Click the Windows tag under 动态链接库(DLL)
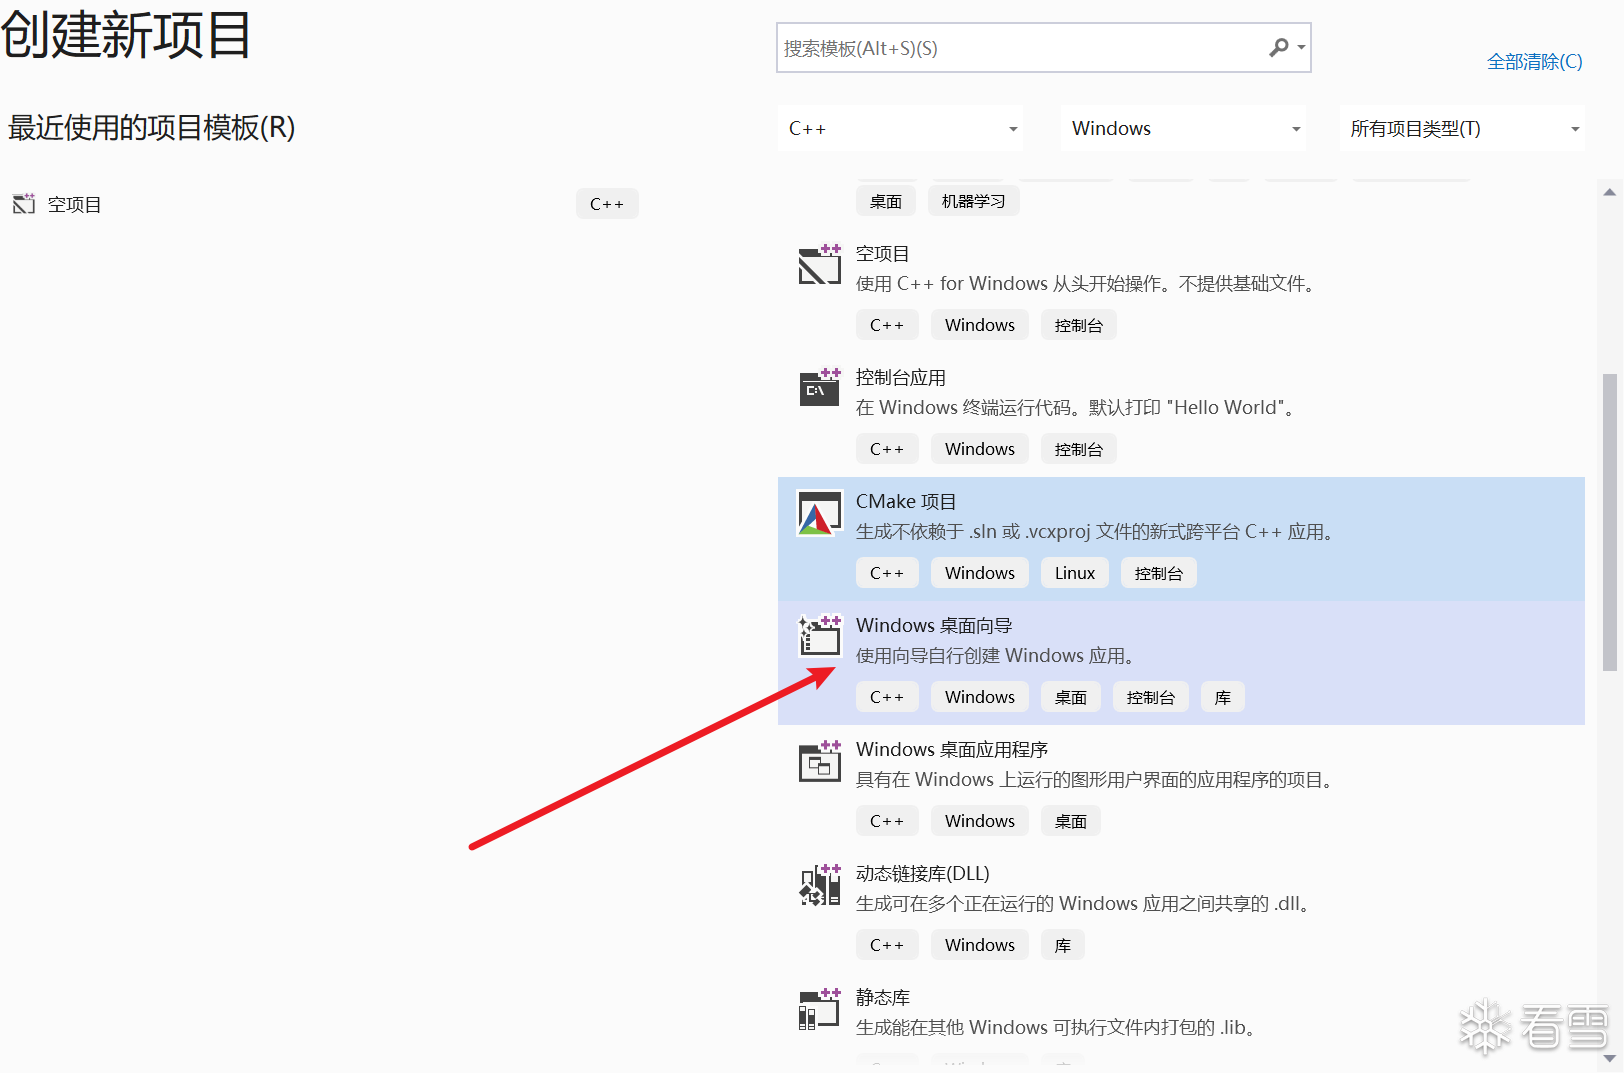This screenshot has width=1624, height=1073. (x=980, y=945)
